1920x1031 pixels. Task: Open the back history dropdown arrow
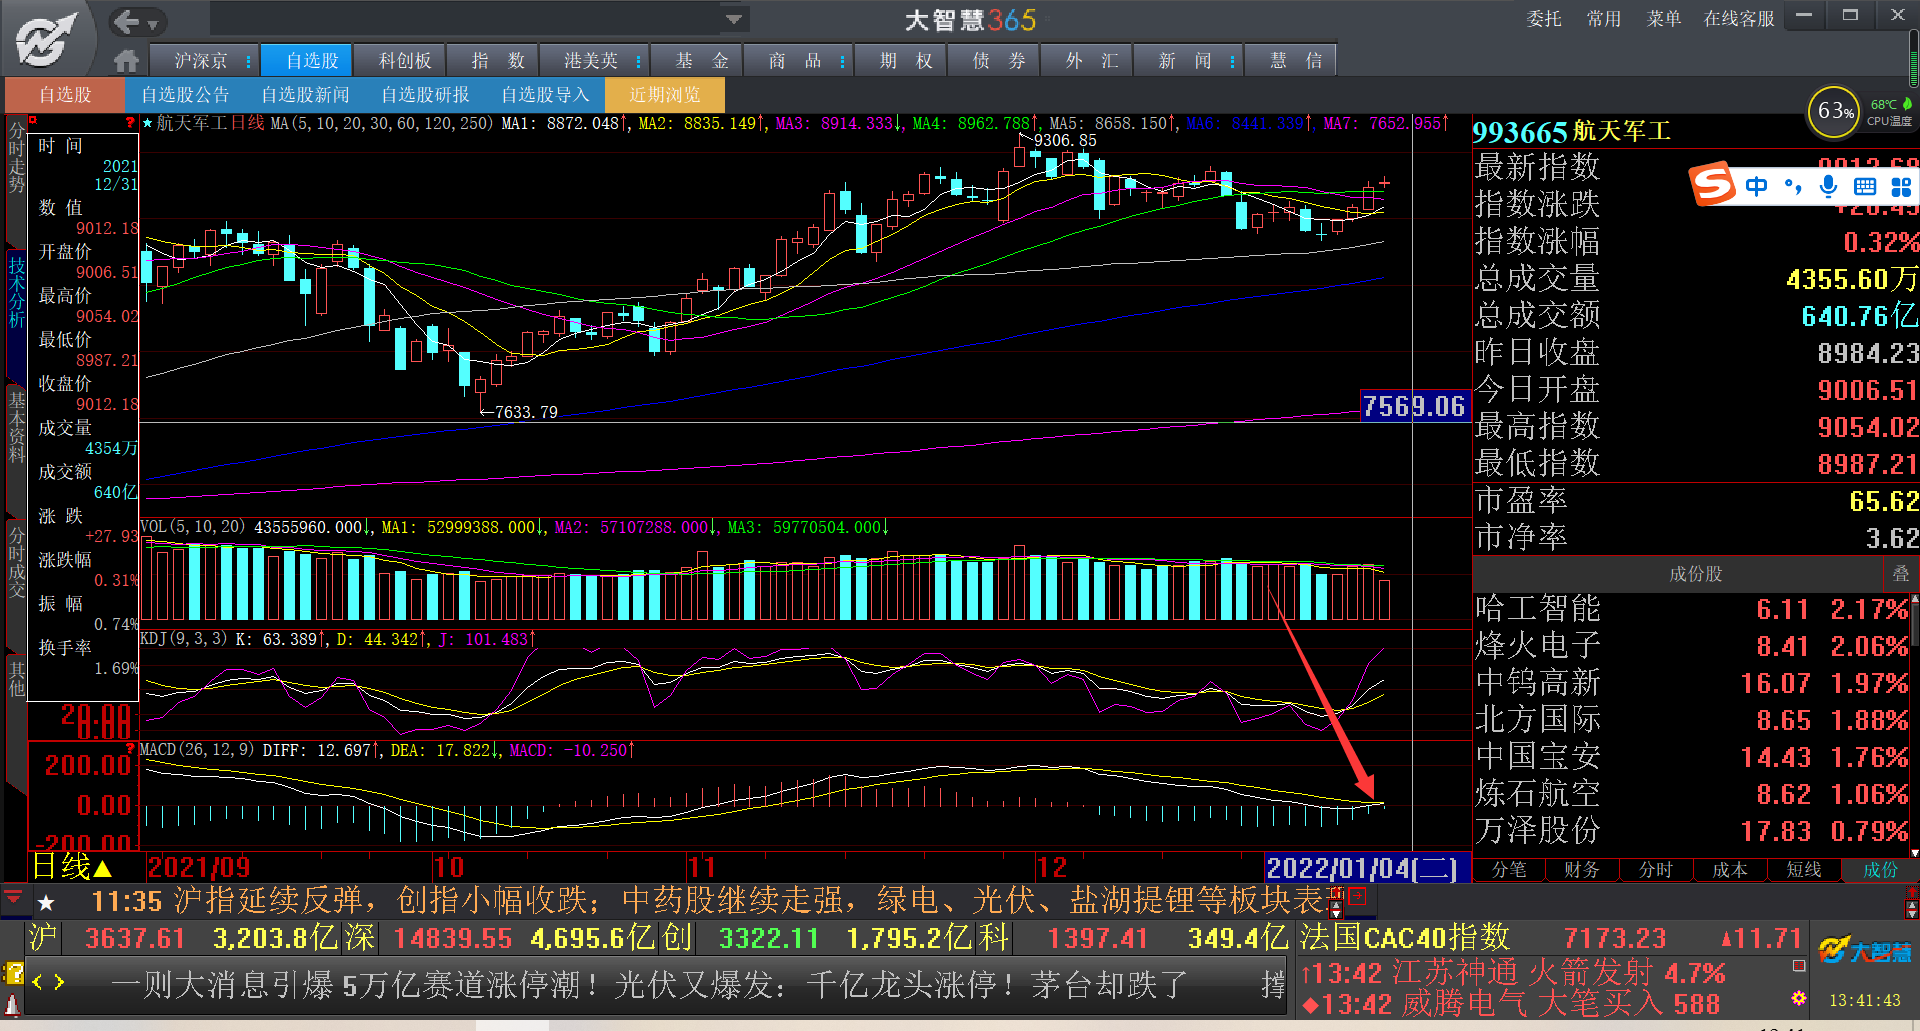pos(153,23)
